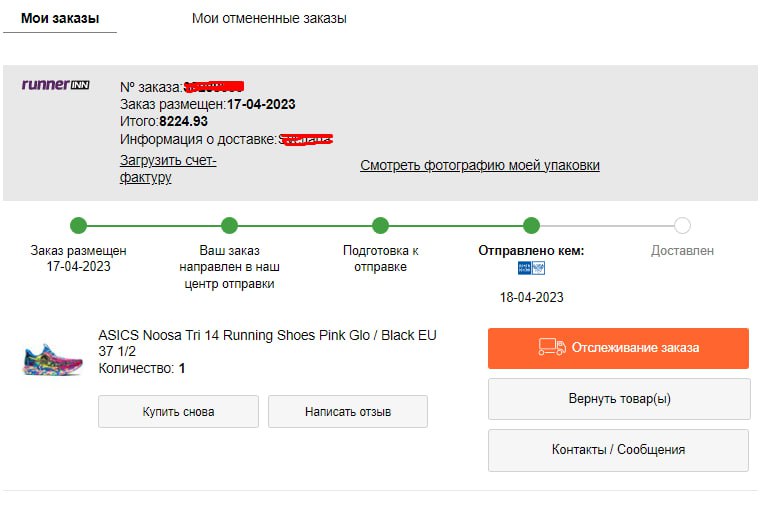
Task: Click Купить снова button
Action: click(x=178, y=412)
